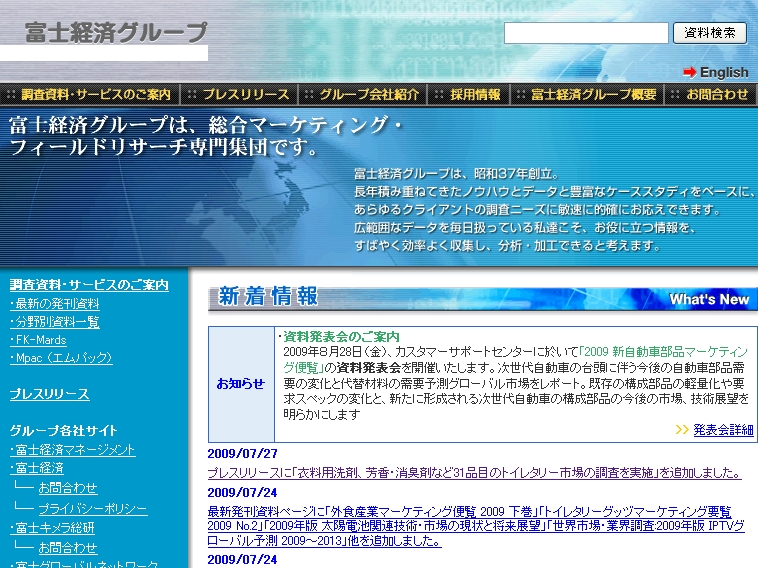Open 採用情報 nav item

pyautogui.click(x=475, y=94)
